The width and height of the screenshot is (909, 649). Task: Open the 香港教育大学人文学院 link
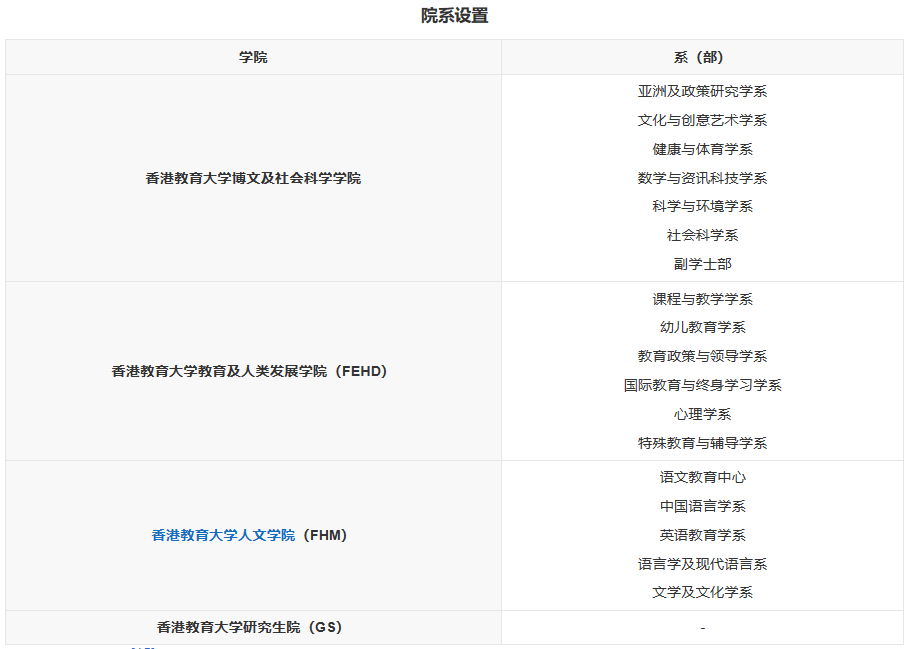coord(223,535)
